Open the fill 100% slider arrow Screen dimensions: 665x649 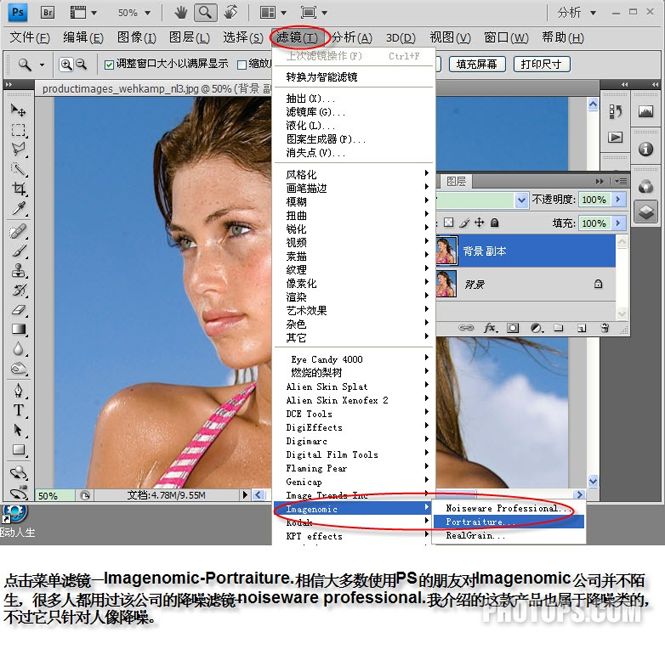[618, 223]
